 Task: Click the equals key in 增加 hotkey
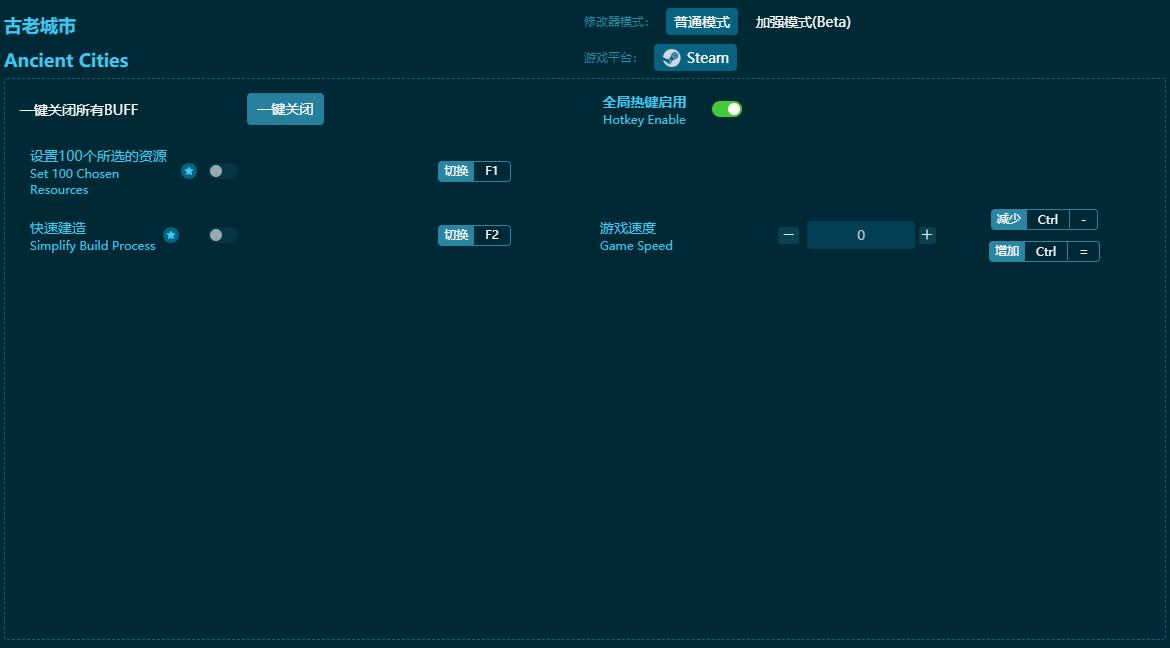(x=1083, y=252)
